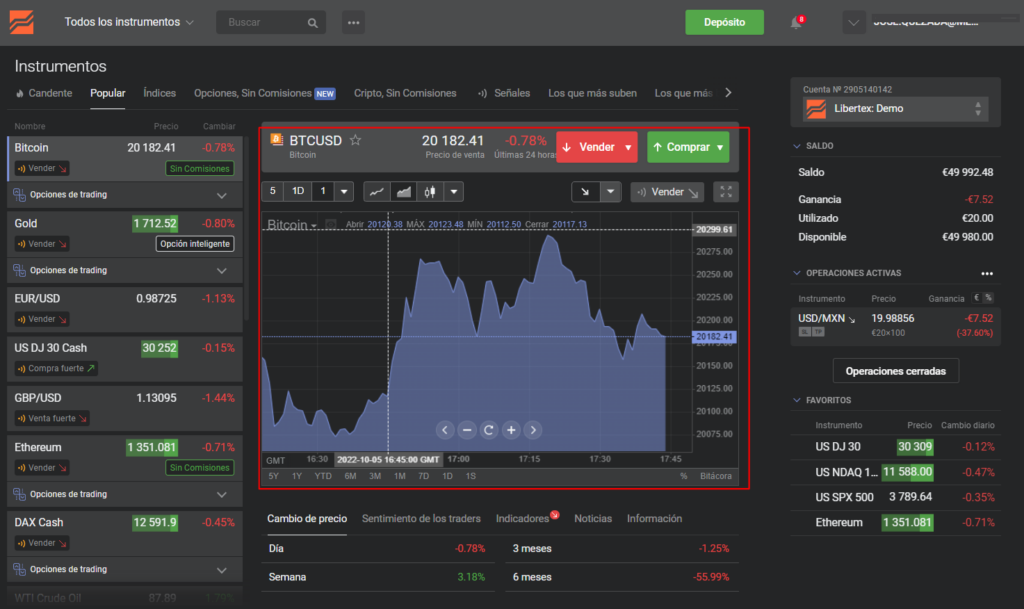Select the area chart type icon
The image size is (1024, 609).
tap(404, 192)
